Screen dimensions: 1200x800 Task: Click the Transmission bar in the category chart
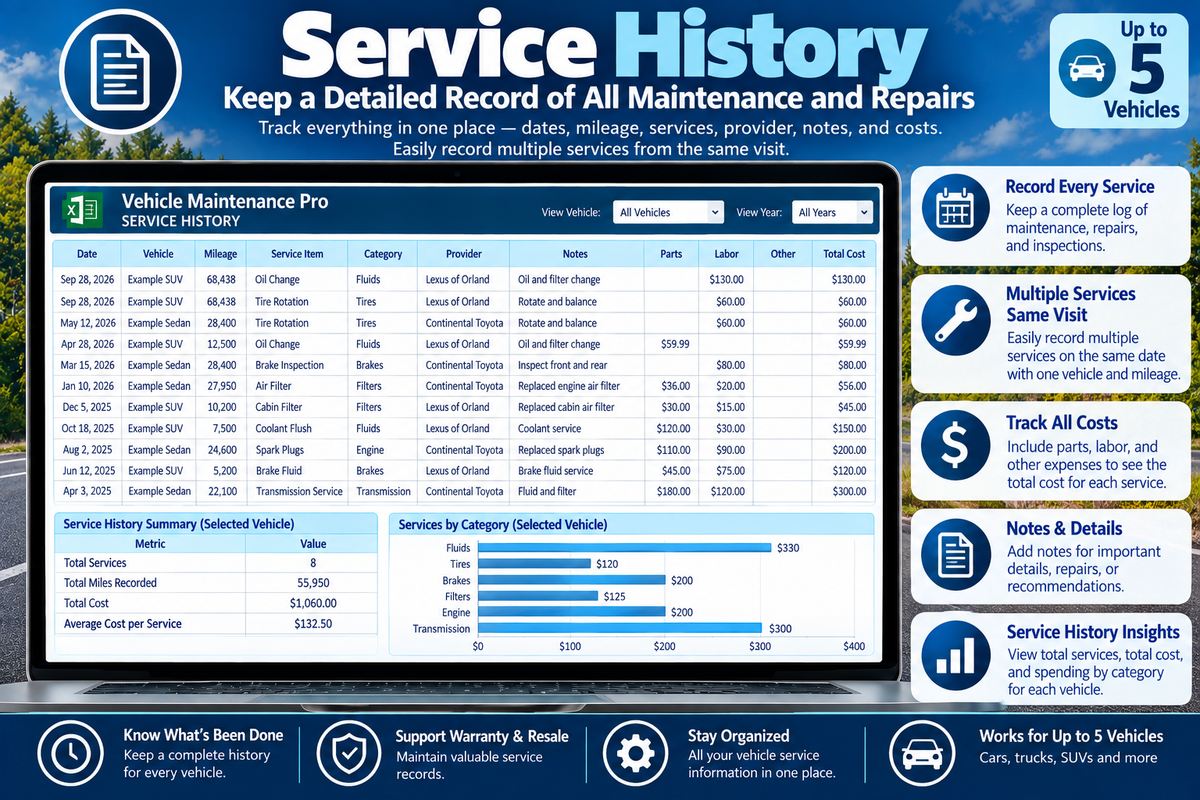[x=619, y=628]
